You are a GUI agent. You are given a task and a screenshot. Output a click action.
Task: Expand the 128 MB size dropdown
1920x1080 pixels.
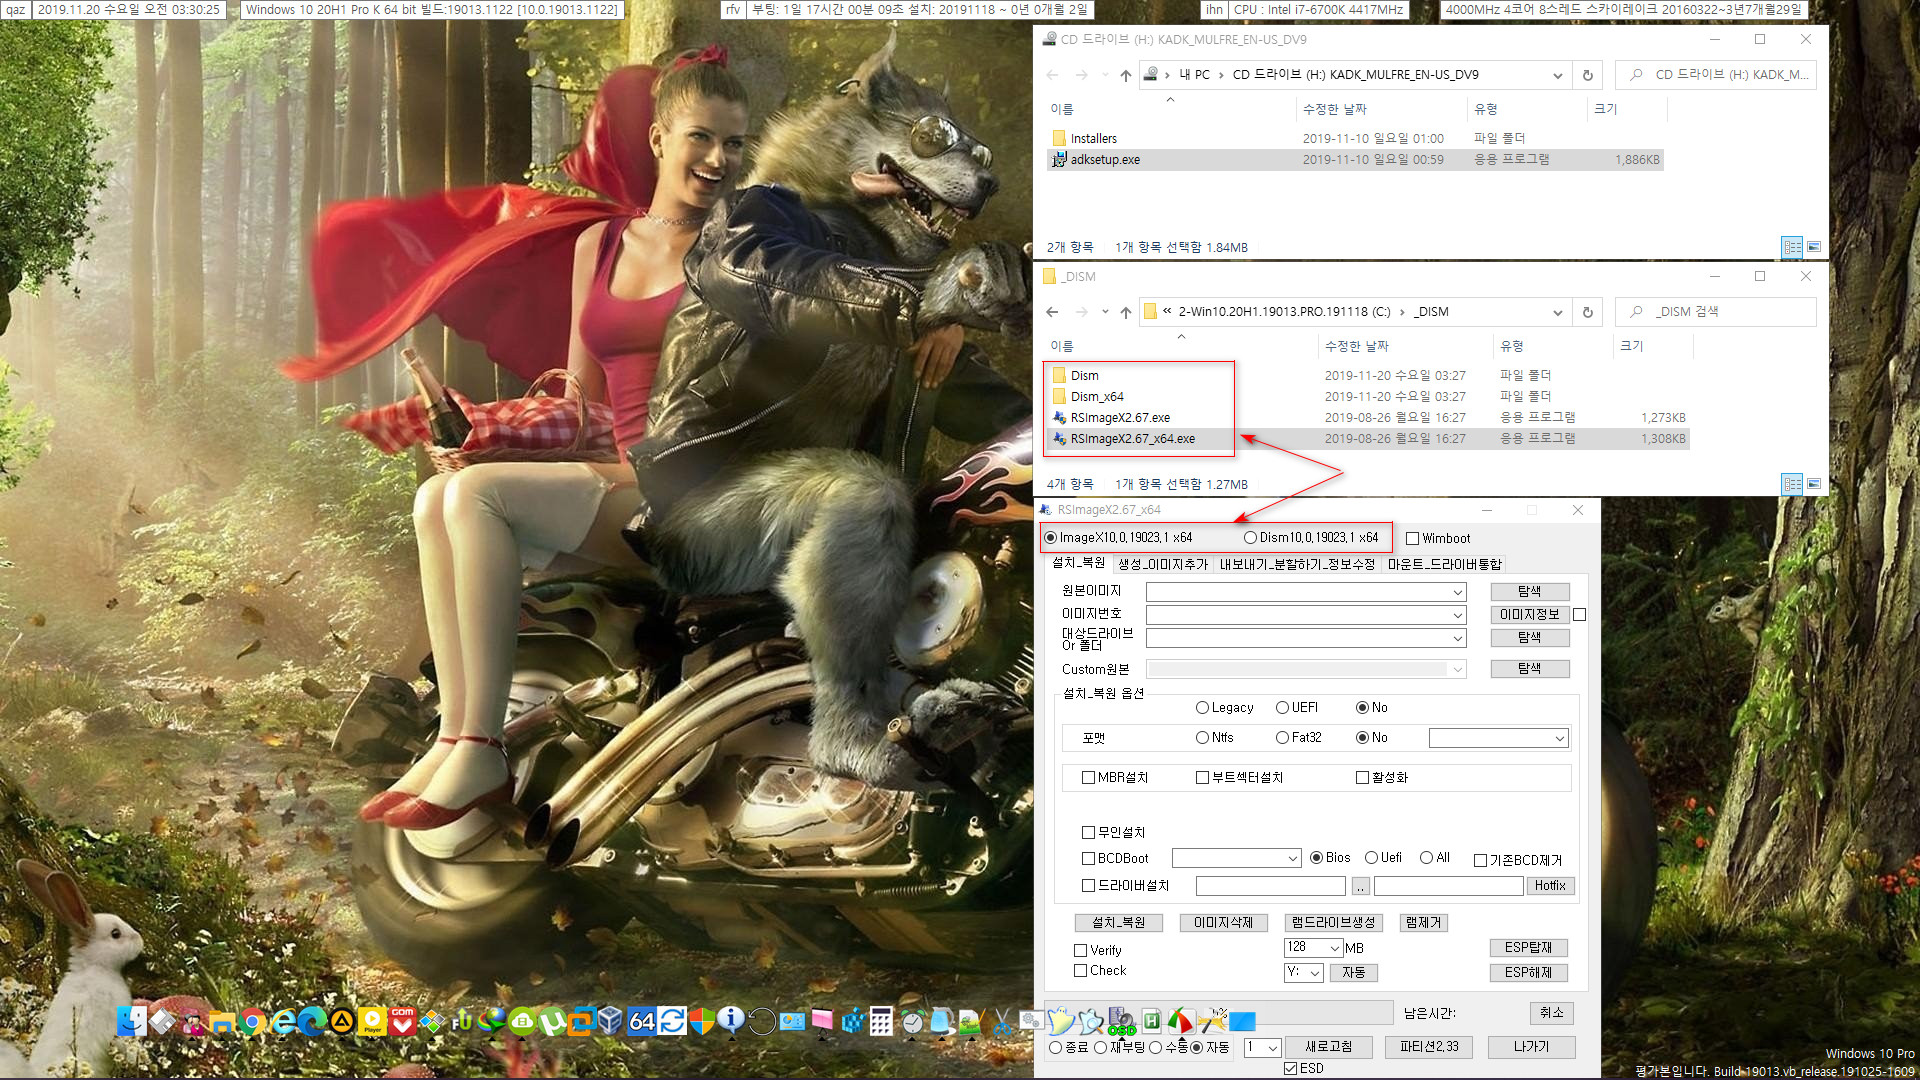(x=1334, y=948)
